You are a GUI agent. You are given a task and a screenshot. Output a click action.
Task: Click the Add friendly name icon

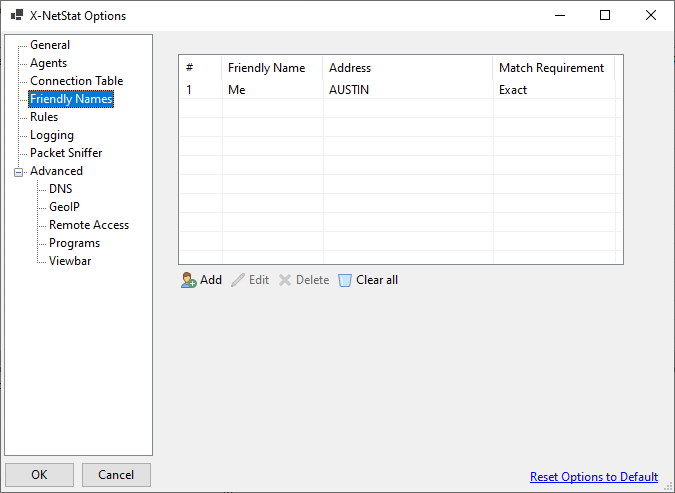189,280
